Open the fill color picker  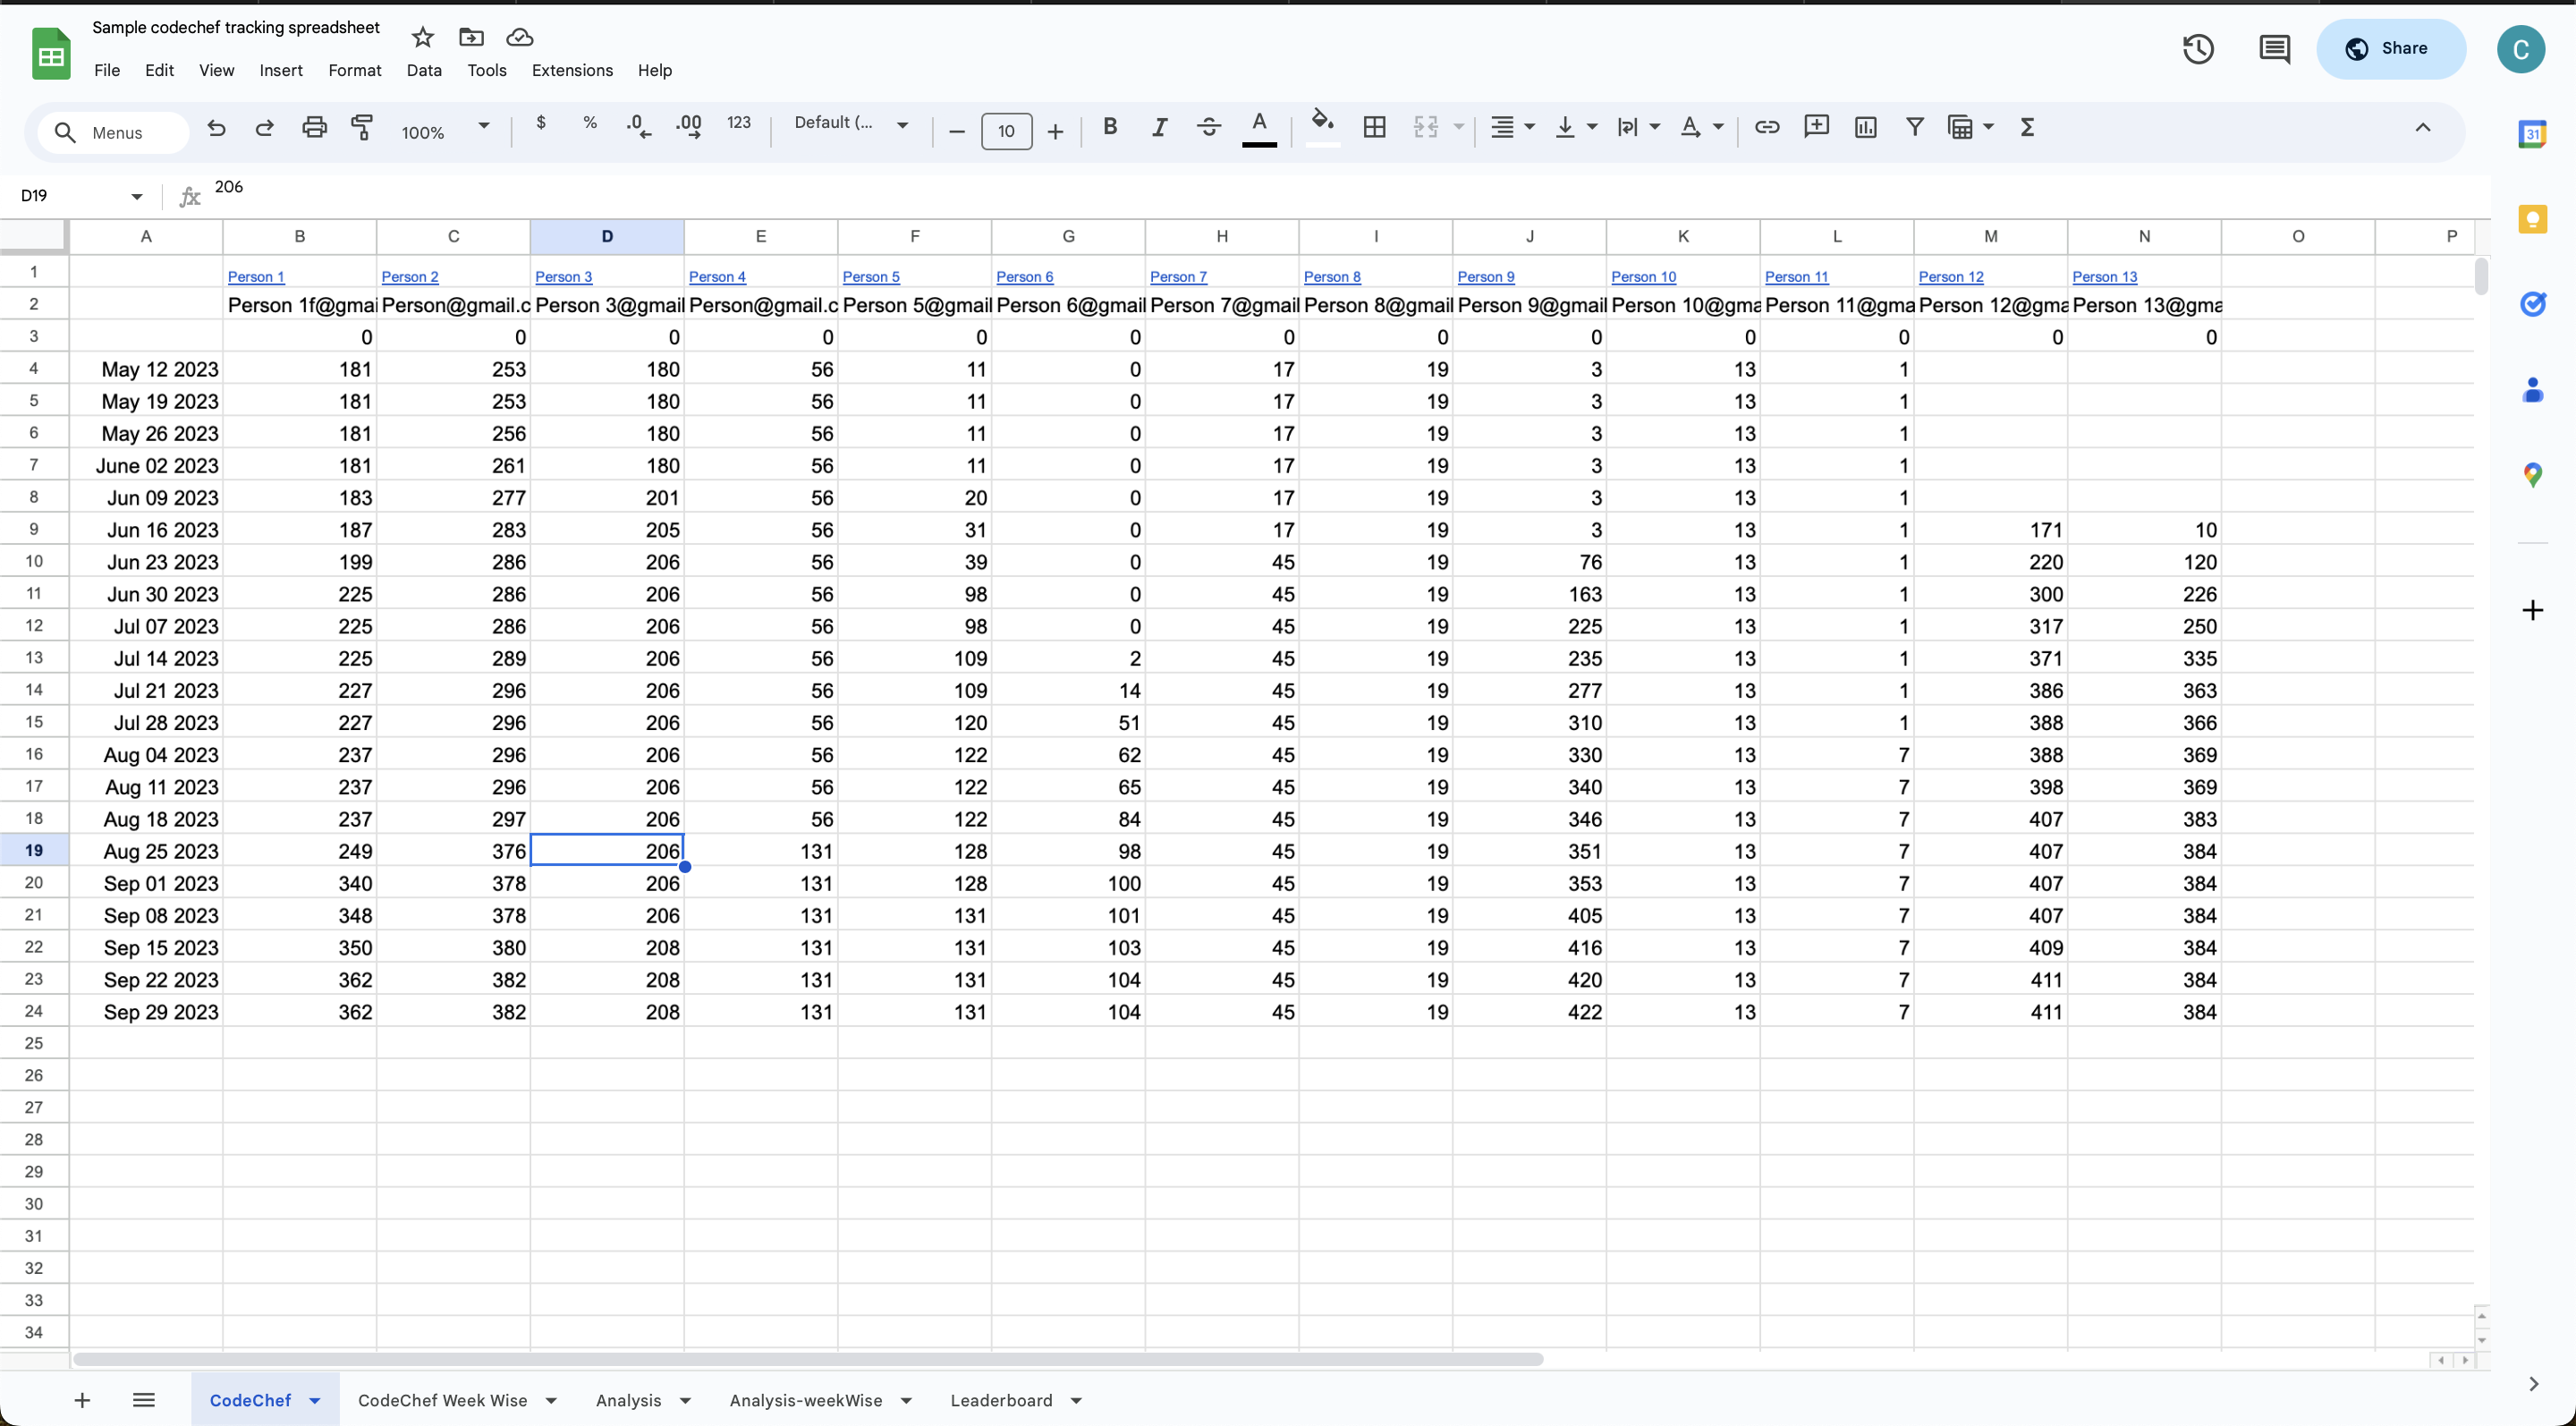coord(1322,127)
